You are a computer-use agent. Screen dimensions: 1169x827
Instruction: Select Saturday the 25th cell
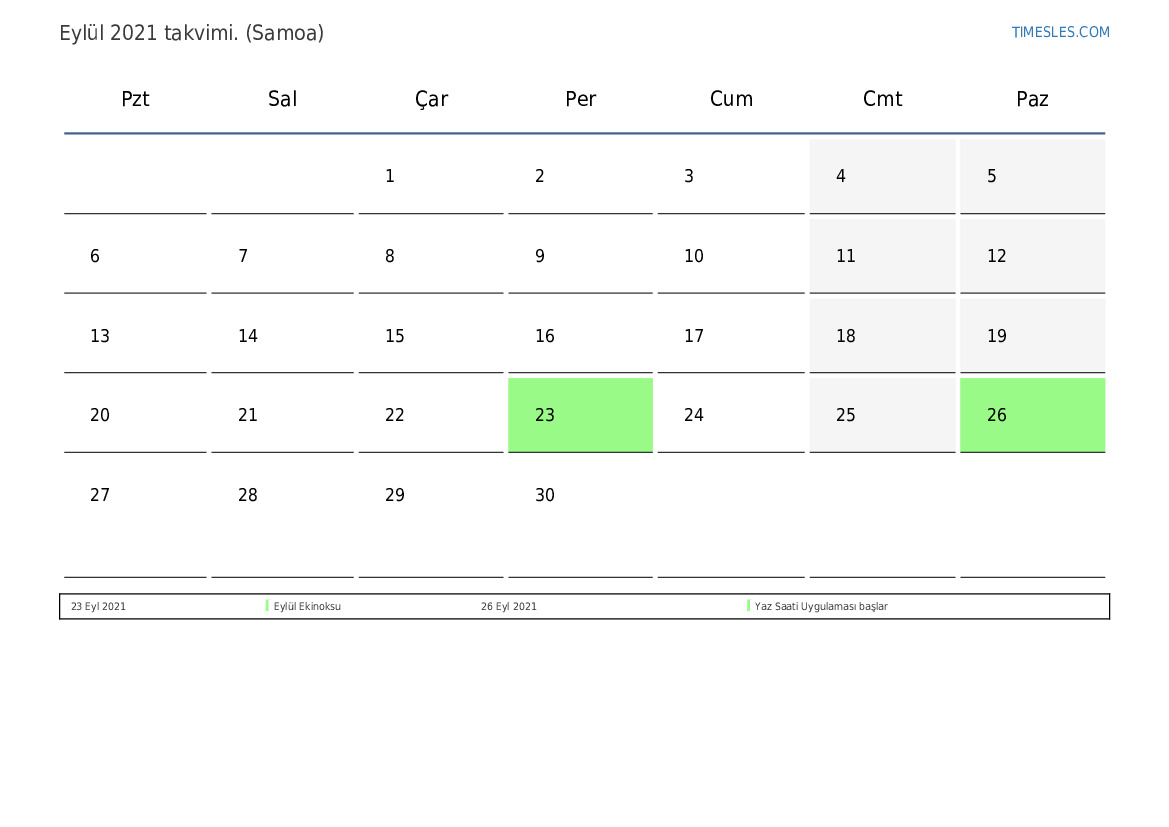pyautogui.click(x=882, y=415)
